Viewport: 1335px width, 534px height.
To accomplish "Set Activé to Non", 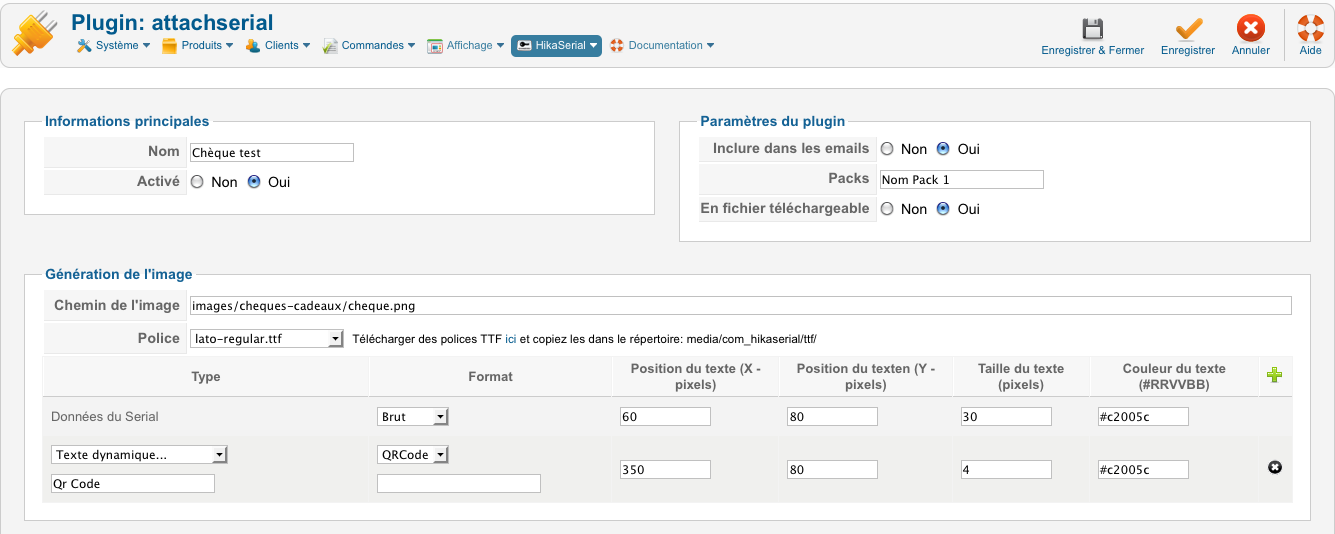I will [197, 182].
